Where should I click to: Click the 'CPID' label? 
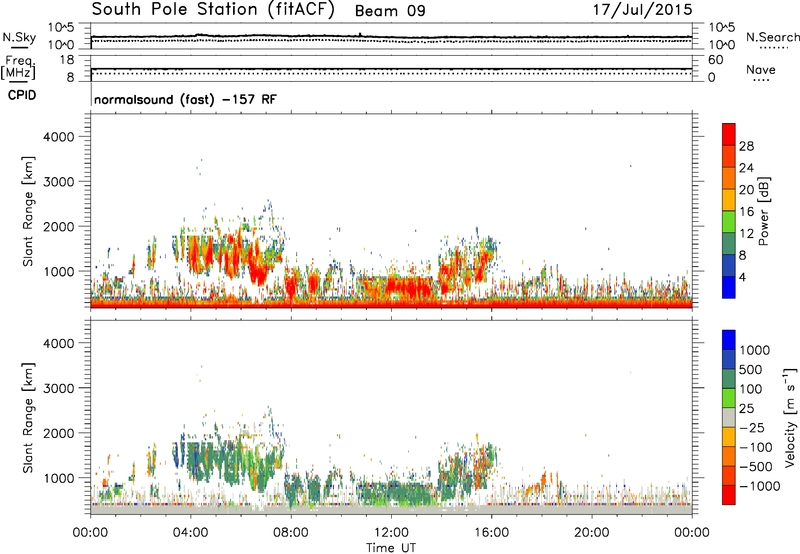(x=22, y=95)
